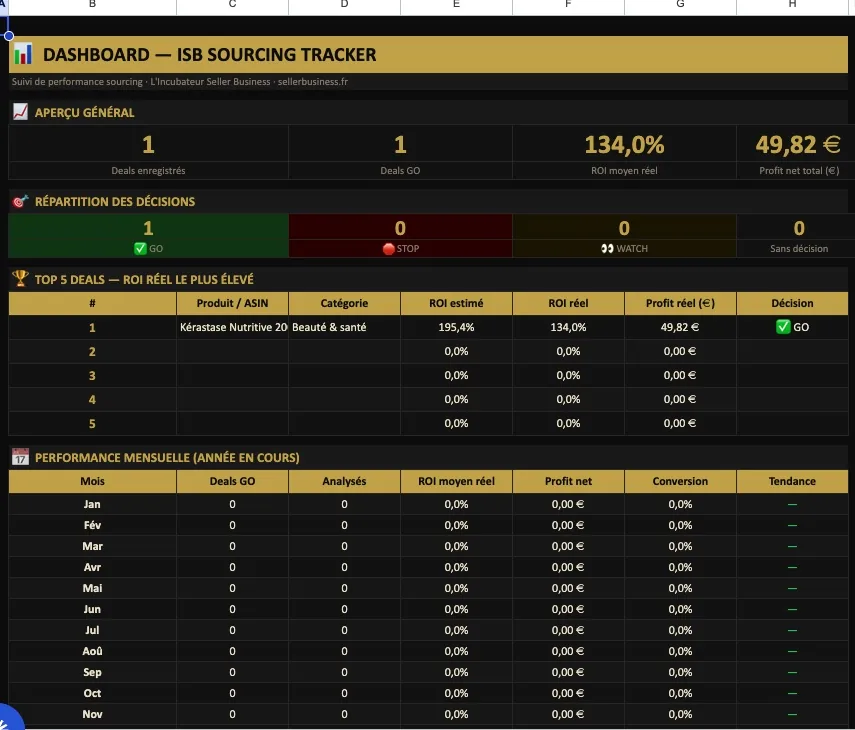The height and width of the screenshot is (730, 855).
Task: Select the Sep month cell
Action: [x=92, y=672]
